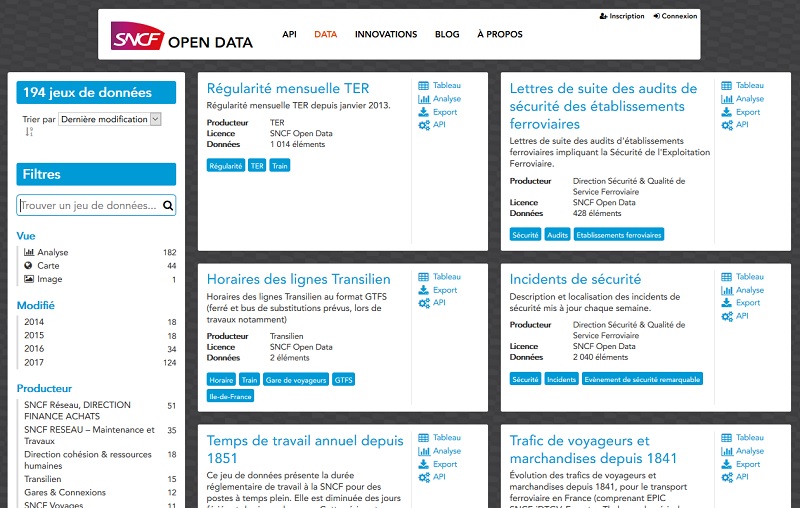Click the Evènement de sécurité remarquable tag
The image size is (800, 508).
point(642,379)
